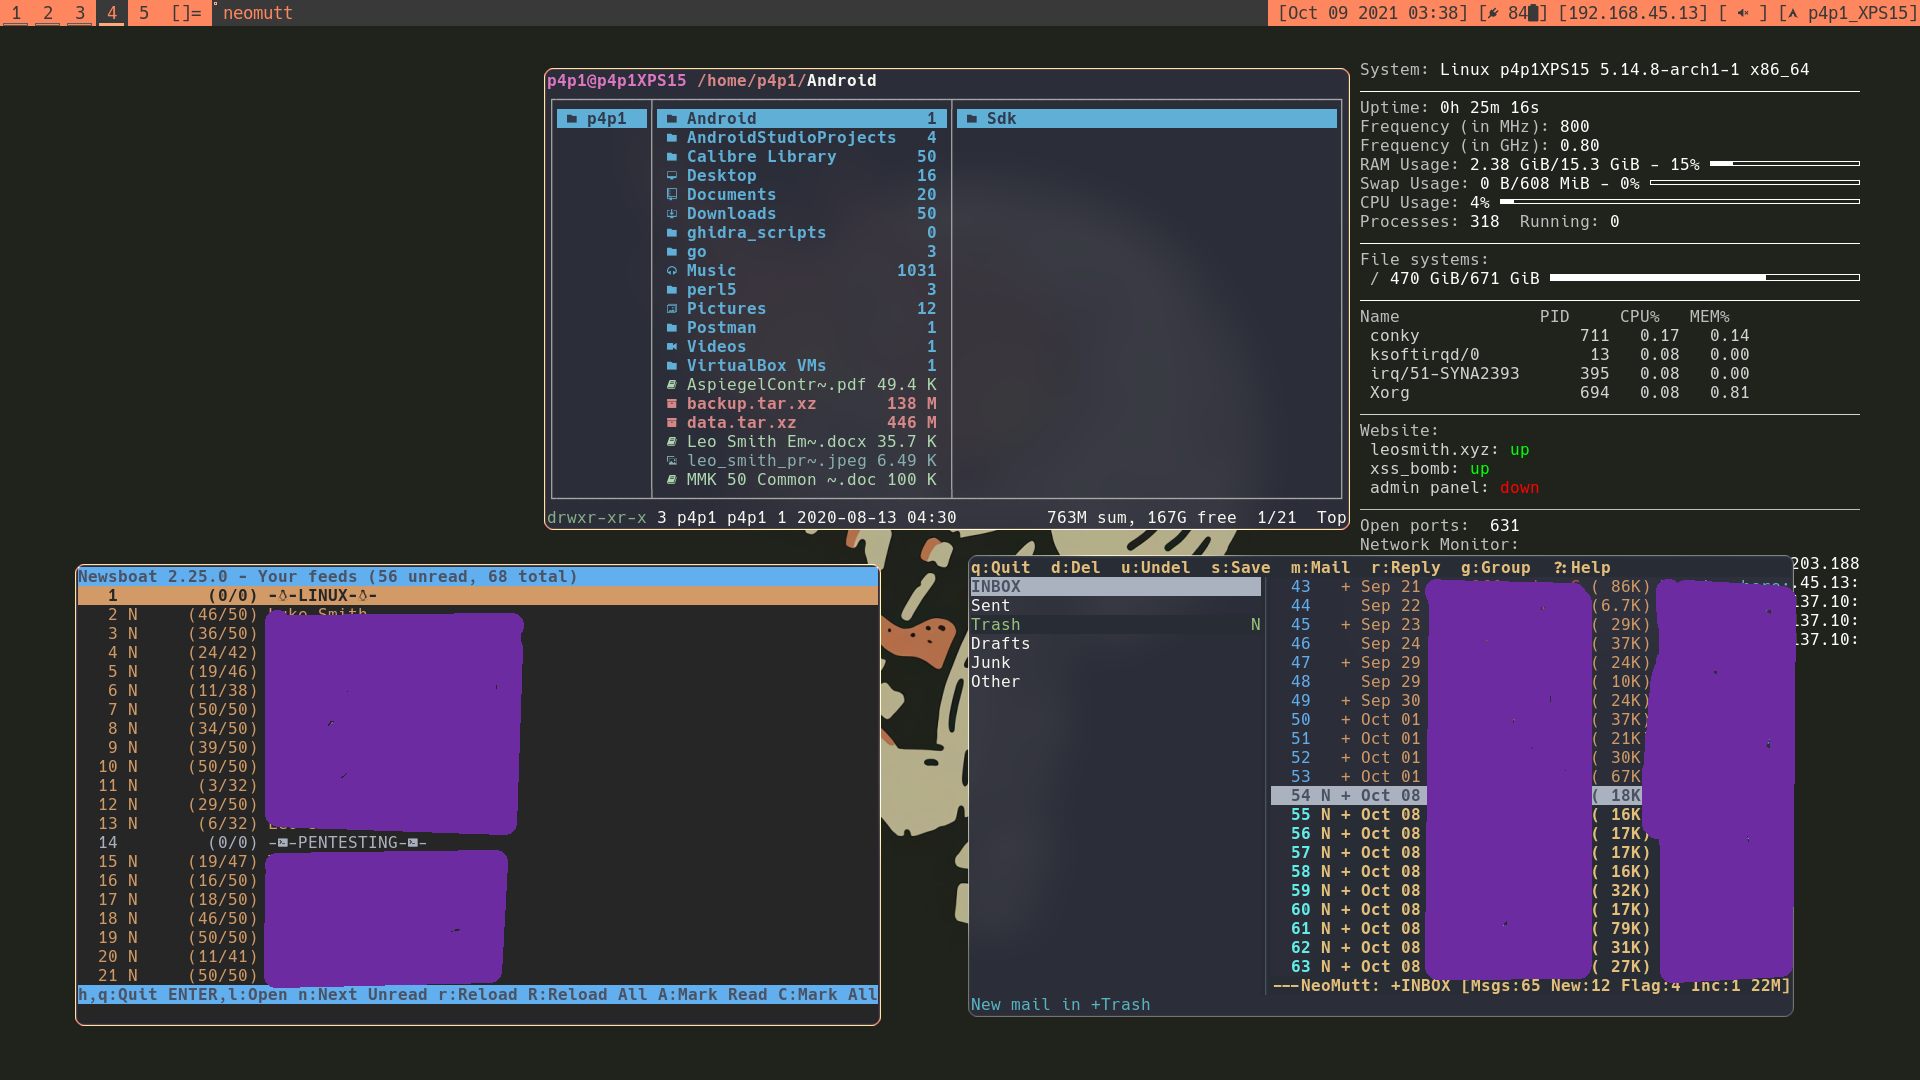Open the Sent mailbox in neomutt sidebar
1920x1080 pixels.
pyautogui.click(x=991, y=606)
